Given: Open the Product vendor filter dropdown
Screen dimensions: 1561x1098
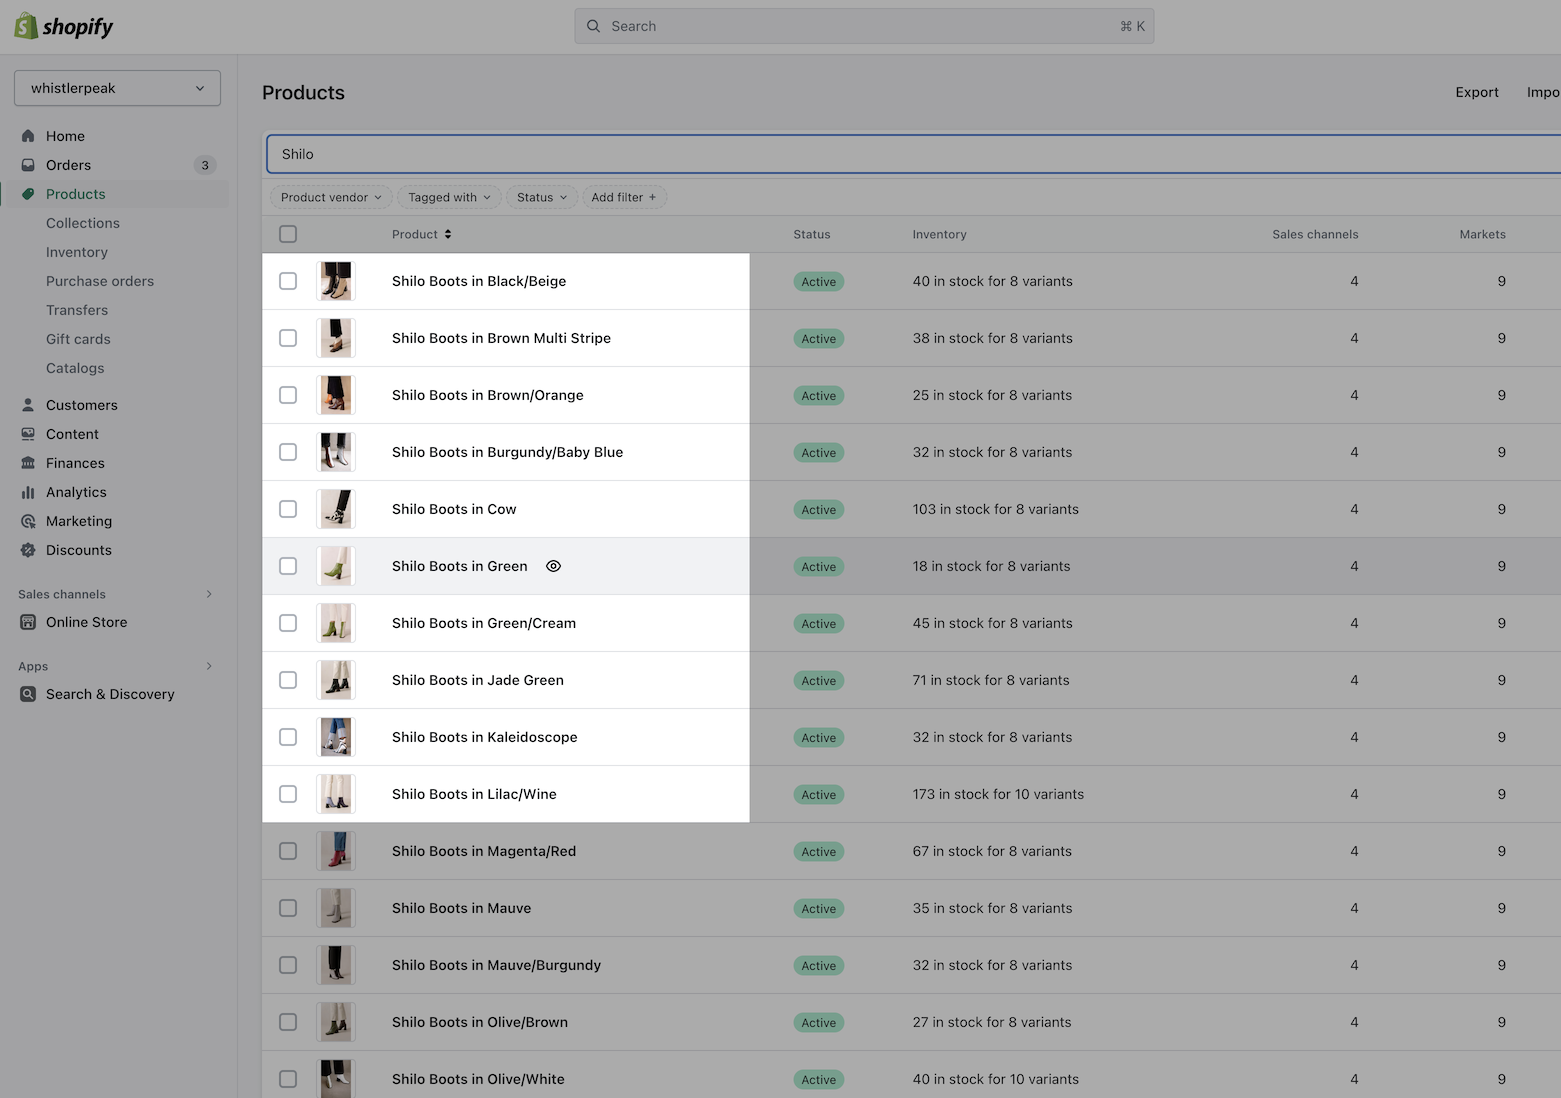Looking at the screenshot, I should 331,197.
